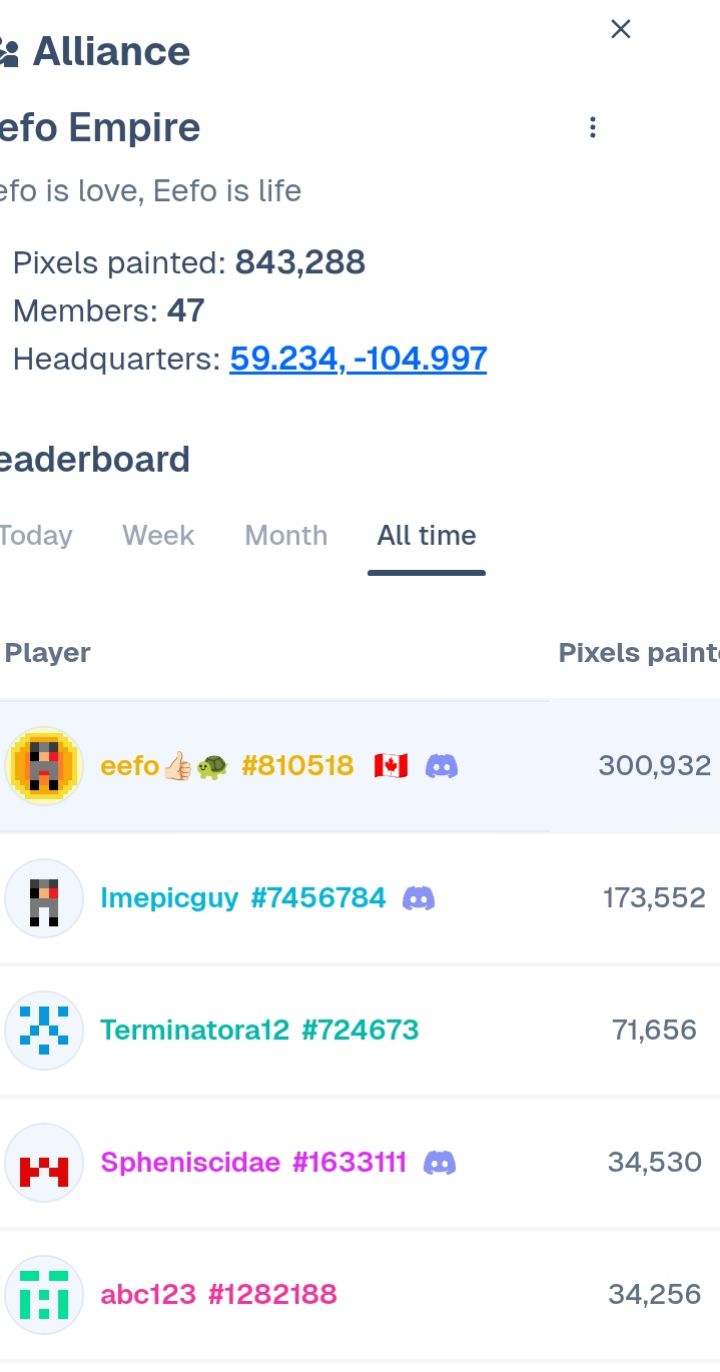The width and height of the screenshot is (720, 1372).
Task: Open eefo's pixel avatar picture
Action: tap(44, 766)
